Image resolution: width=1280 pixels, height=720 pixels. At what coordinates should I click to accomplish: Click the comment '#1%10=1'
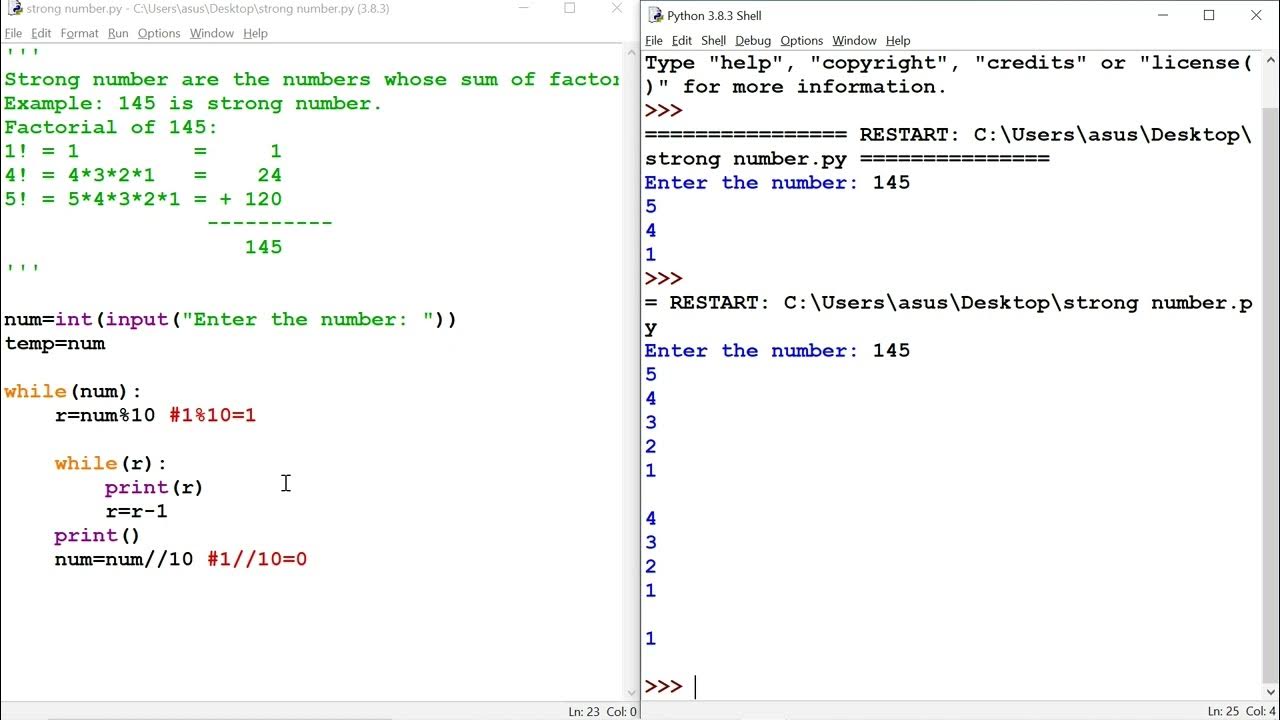pyautogui.click(x=213, y=415)
